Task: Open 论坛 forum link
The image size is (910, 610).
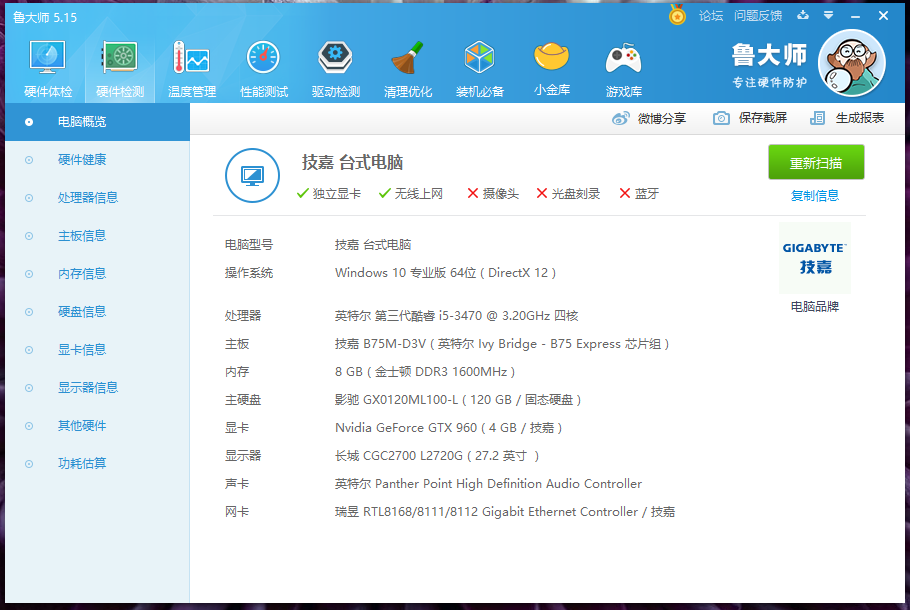Action: 711,16
